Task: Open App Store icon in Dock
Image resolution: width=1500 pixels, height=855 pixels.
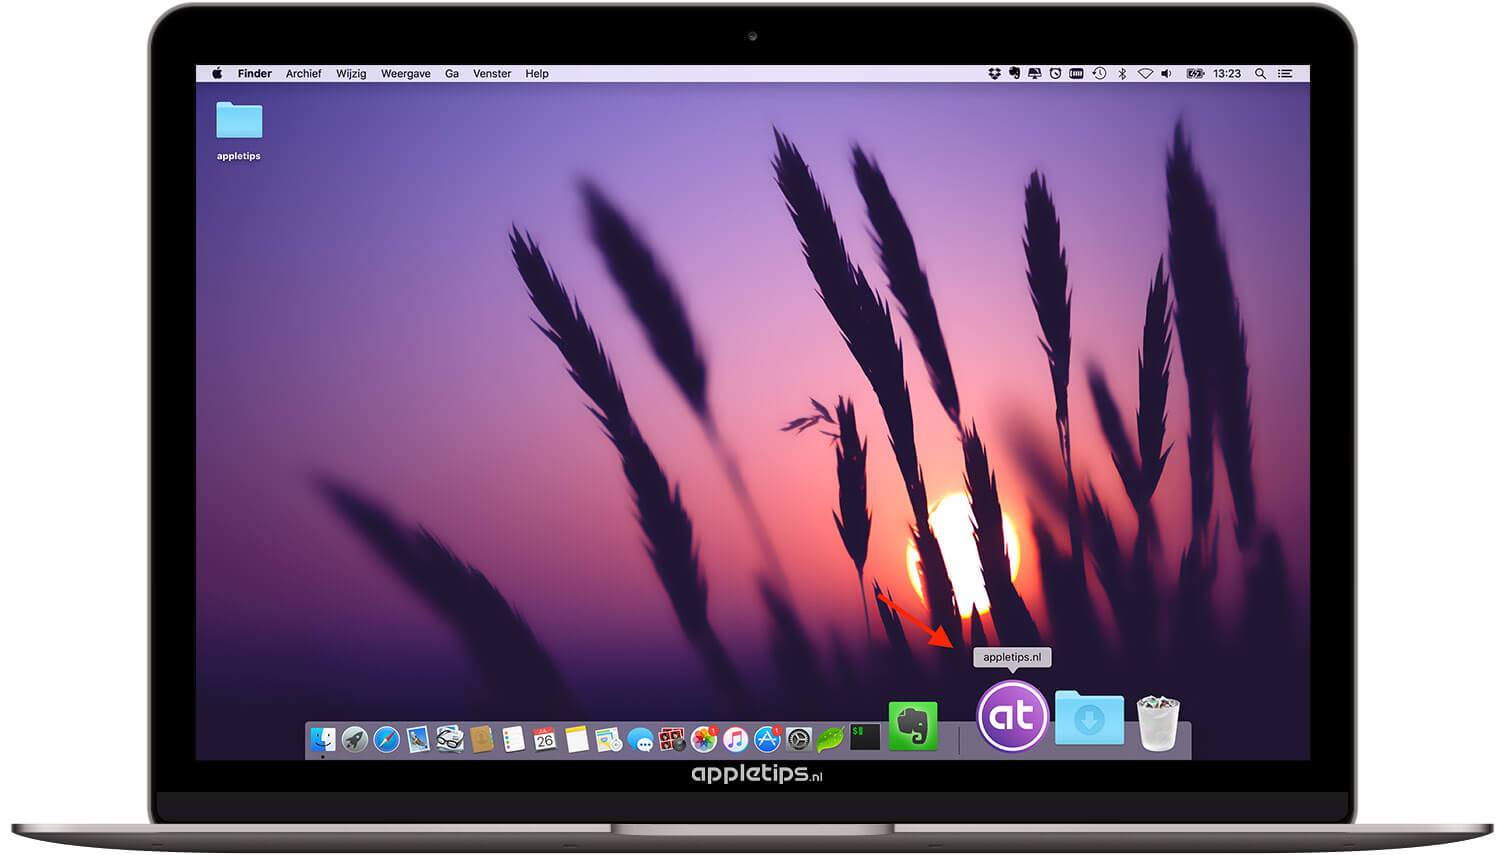Action: click(x=767, y=739)
